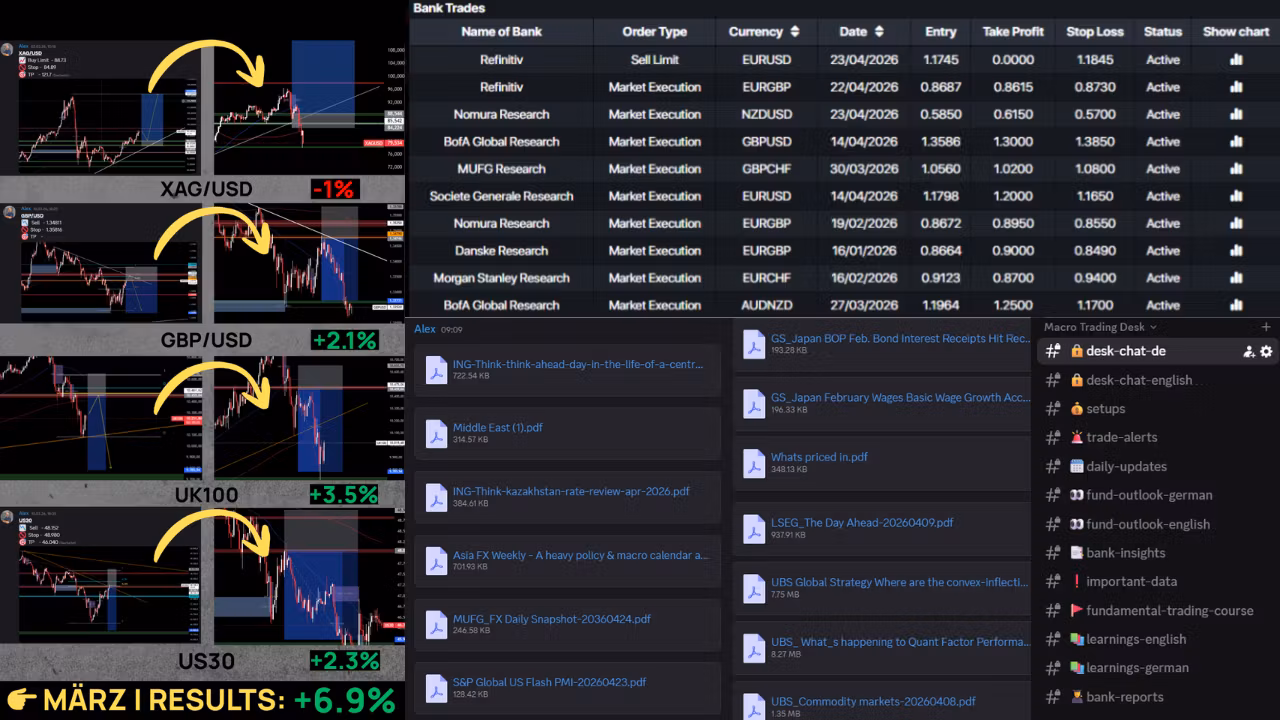This screenshot has width=1280, height=720.
Task: Open settings gear on desk-chat-de channel
Action: [1266, 351]
